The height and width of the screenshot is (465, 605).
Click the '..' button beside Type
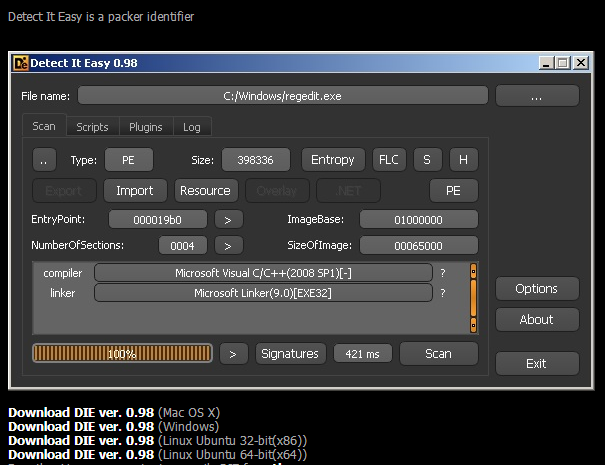pos(44,160)
